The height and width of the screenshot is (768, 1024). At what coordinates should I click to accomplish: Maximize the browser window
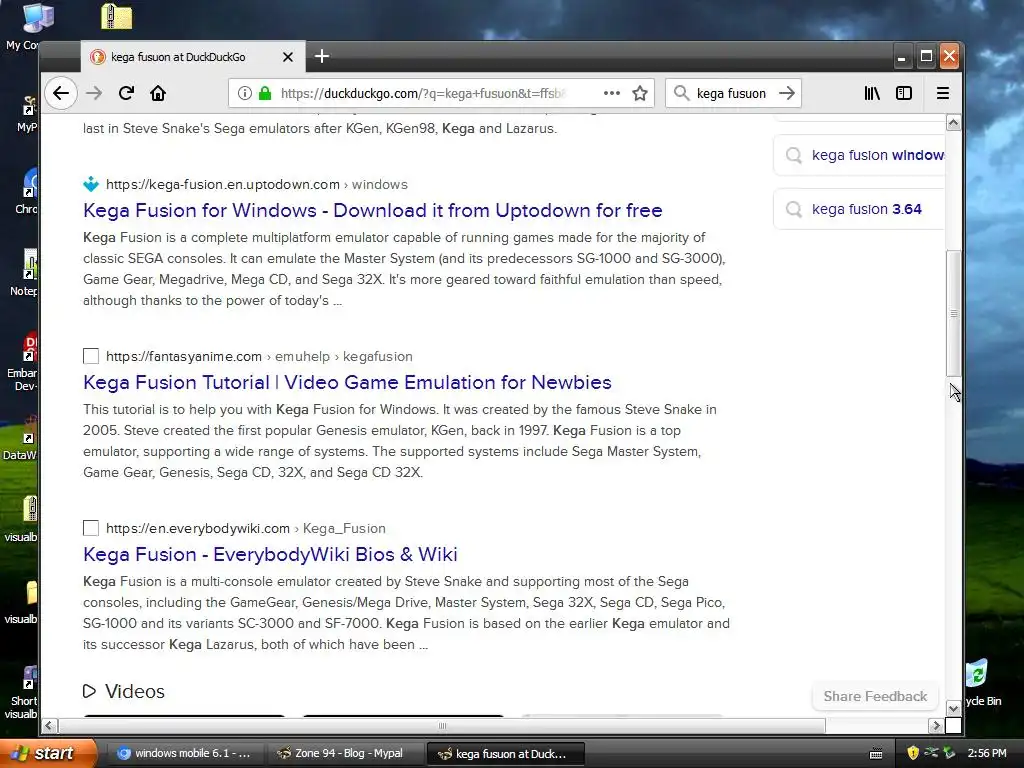(x=926, y=57)
